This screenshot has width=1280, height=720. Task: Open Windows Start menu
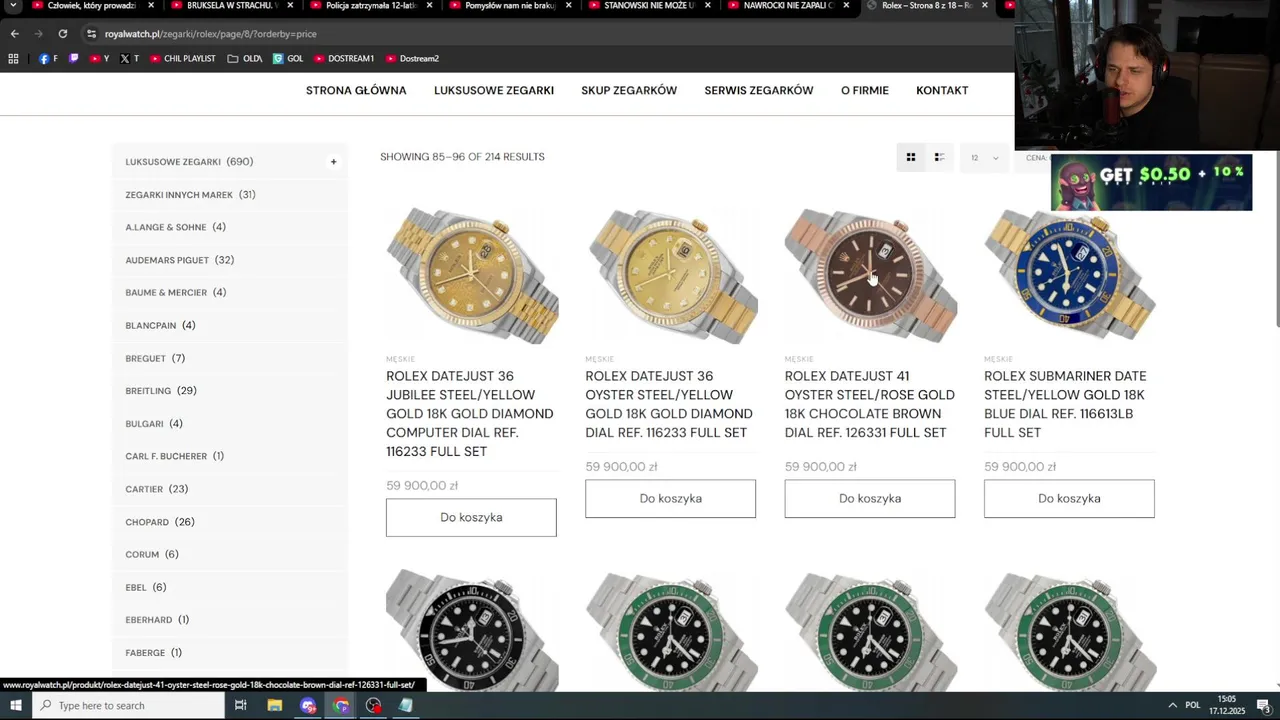tap(15, 706)
